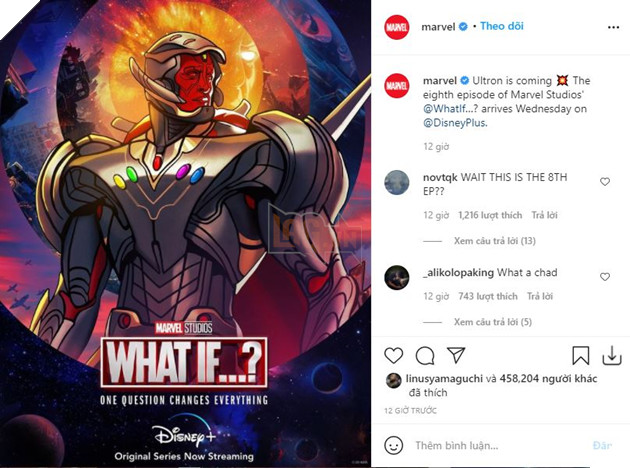This screenshot has width=630, height=468.
Task: Save post with the bookmark icon
Action: coord(581,356)
